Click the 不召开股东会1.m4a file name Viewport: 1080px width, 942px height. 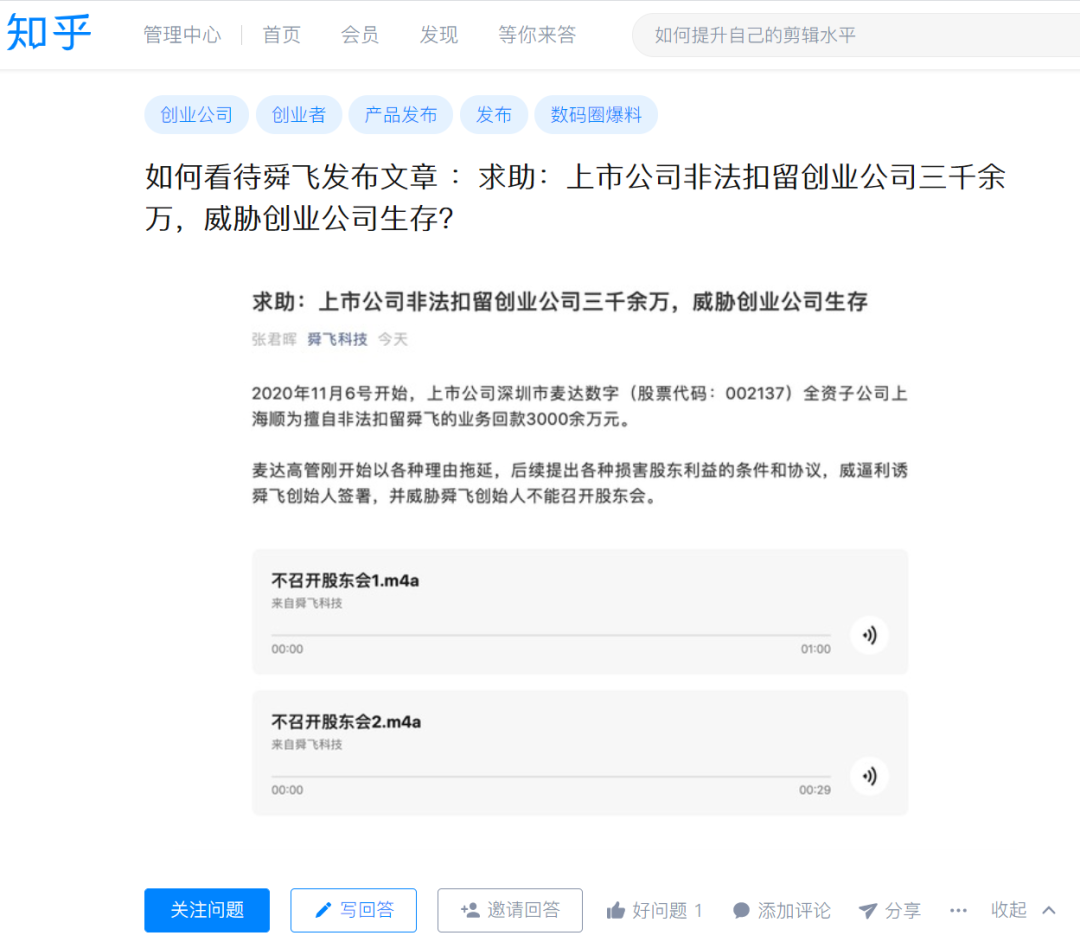point(345,580)
